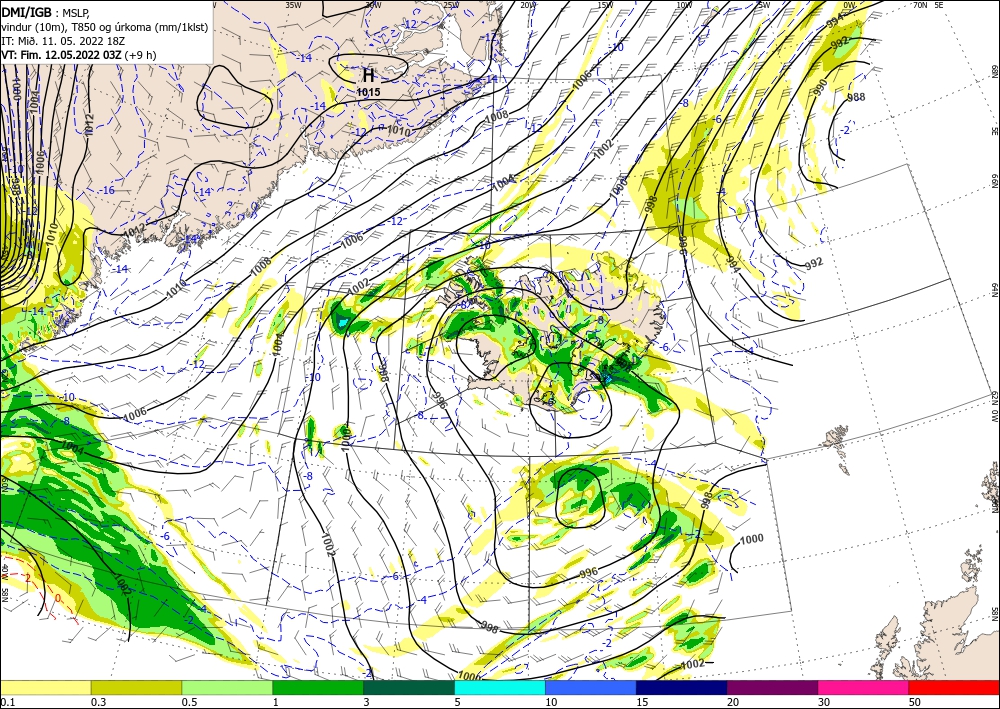Screen dimensions: 1000x709
Task: Click the pink 30–50 legend swatch
Action: click(864, 687)
